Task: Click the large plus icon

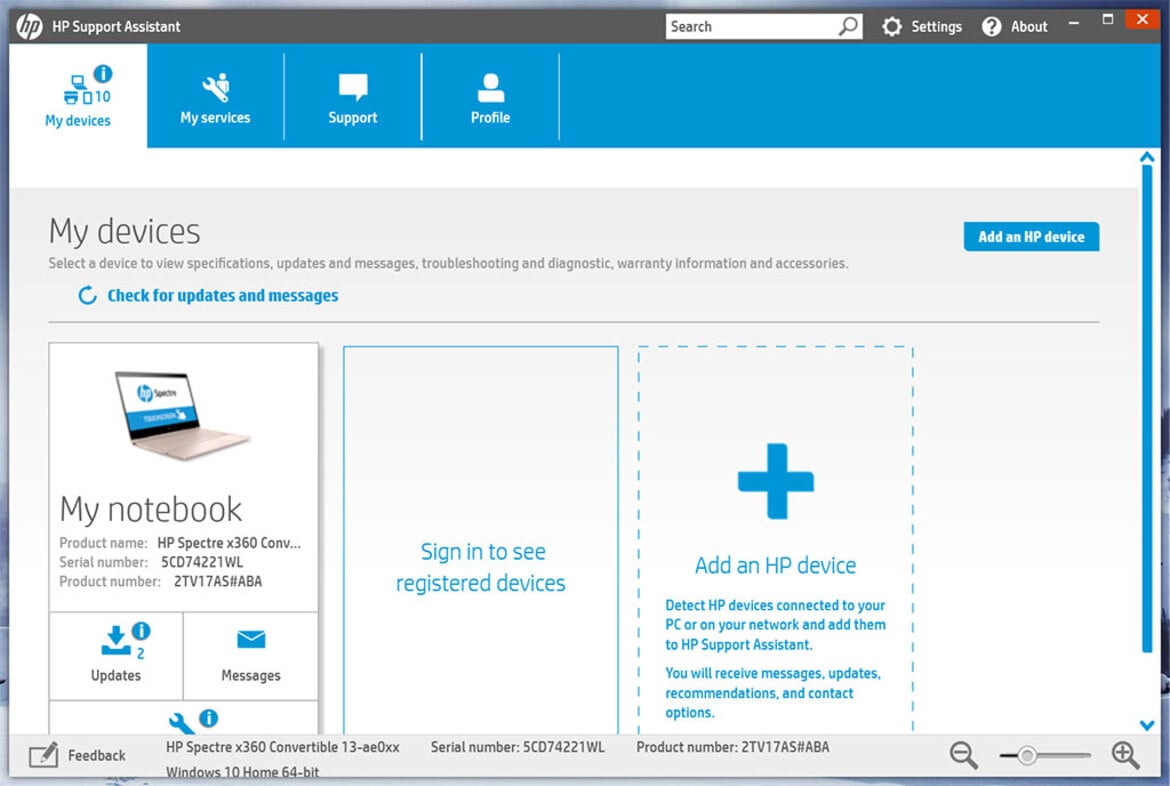Action: click(x=775, y=481)
